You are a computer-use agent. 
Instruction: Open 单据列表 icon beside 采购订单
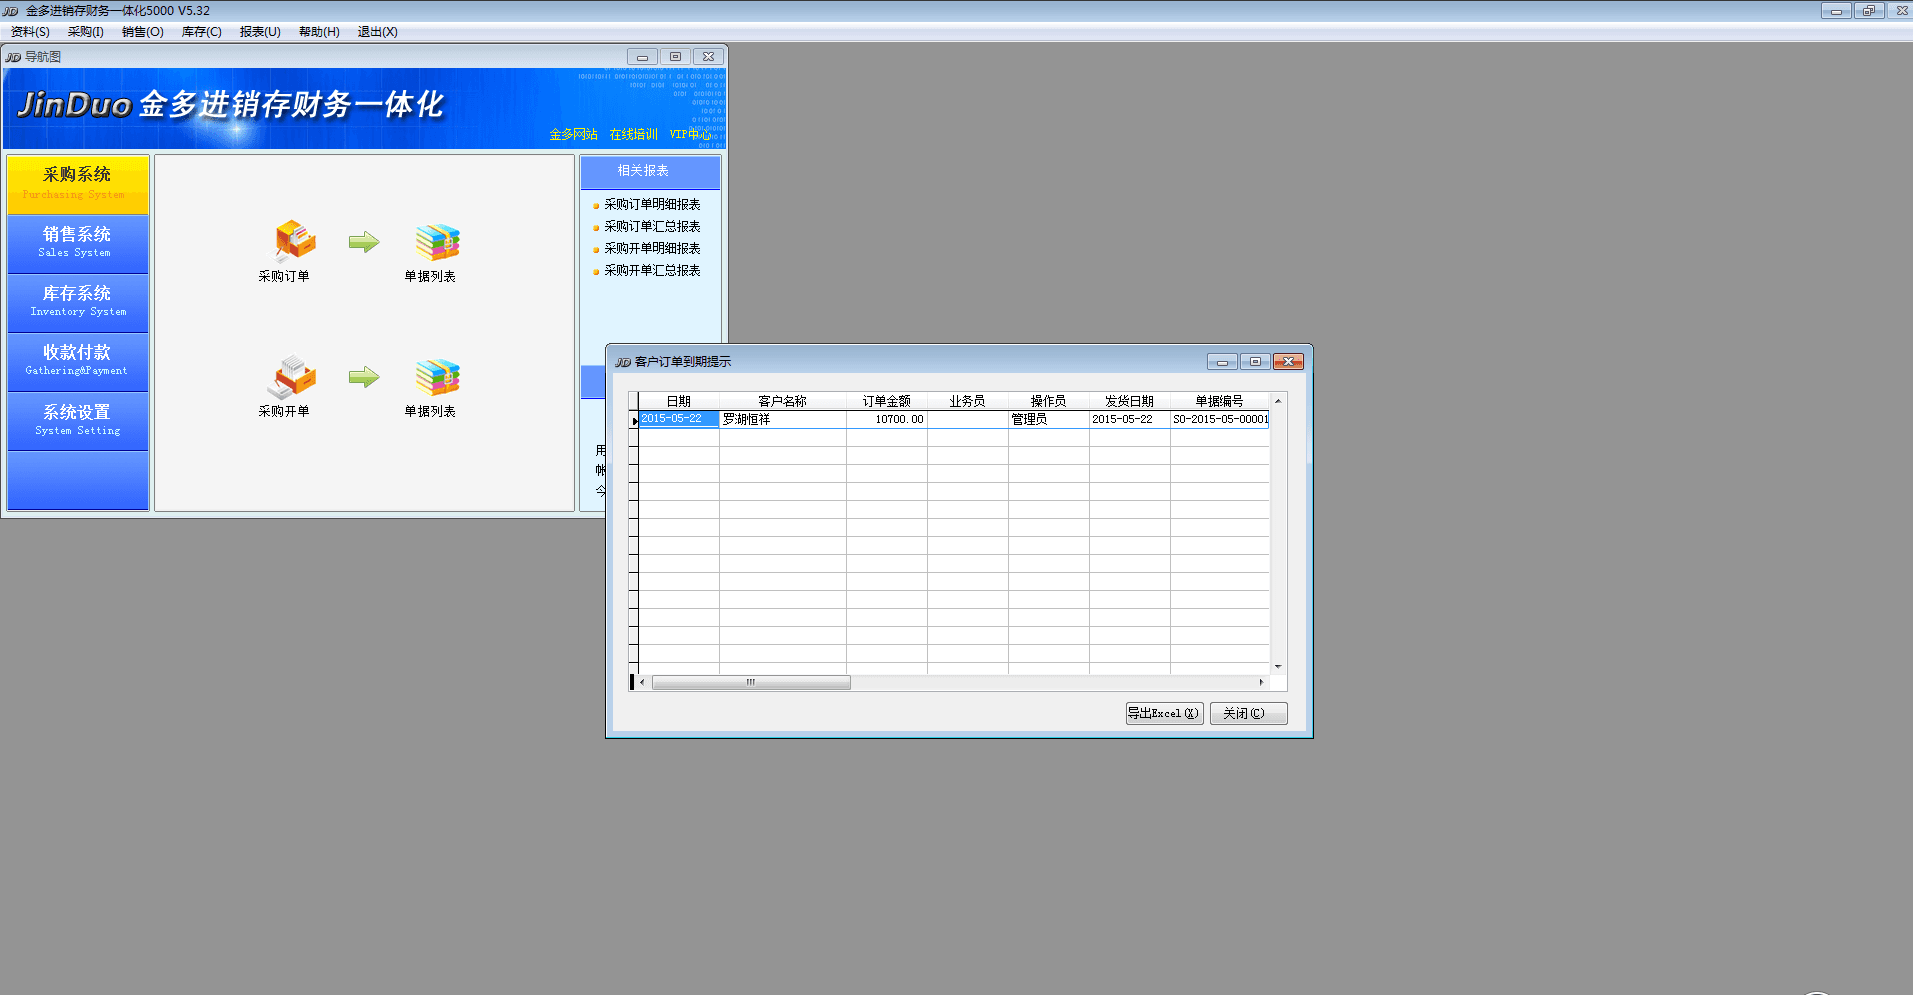point(436,243)
